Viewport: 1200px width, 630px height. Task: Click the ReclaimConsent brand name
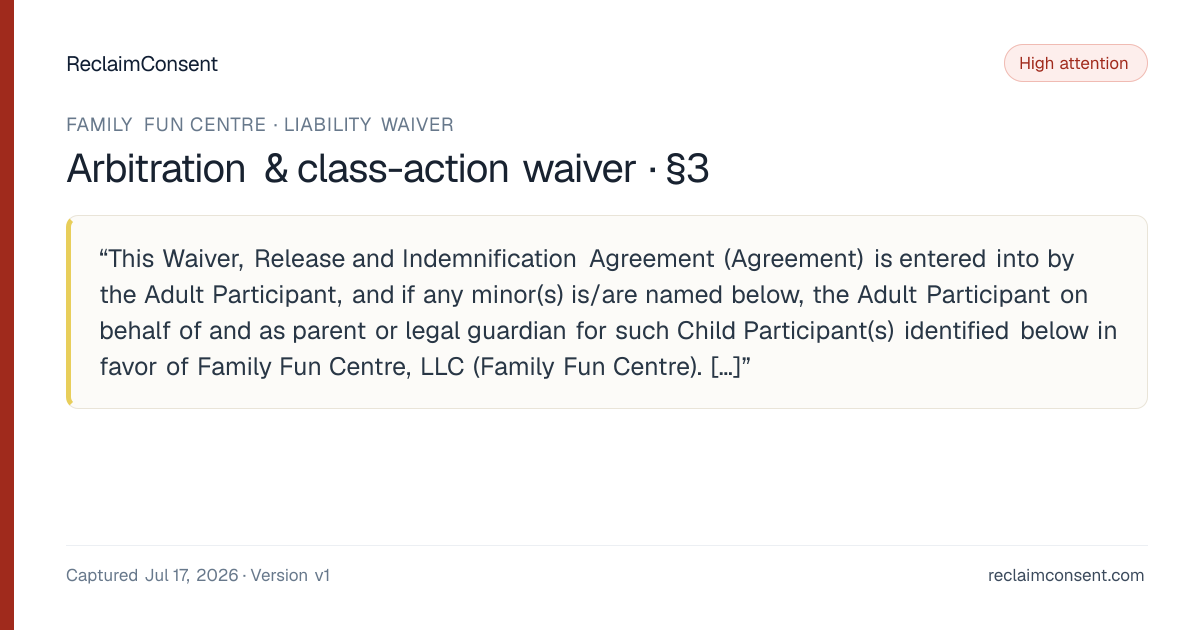142,64
